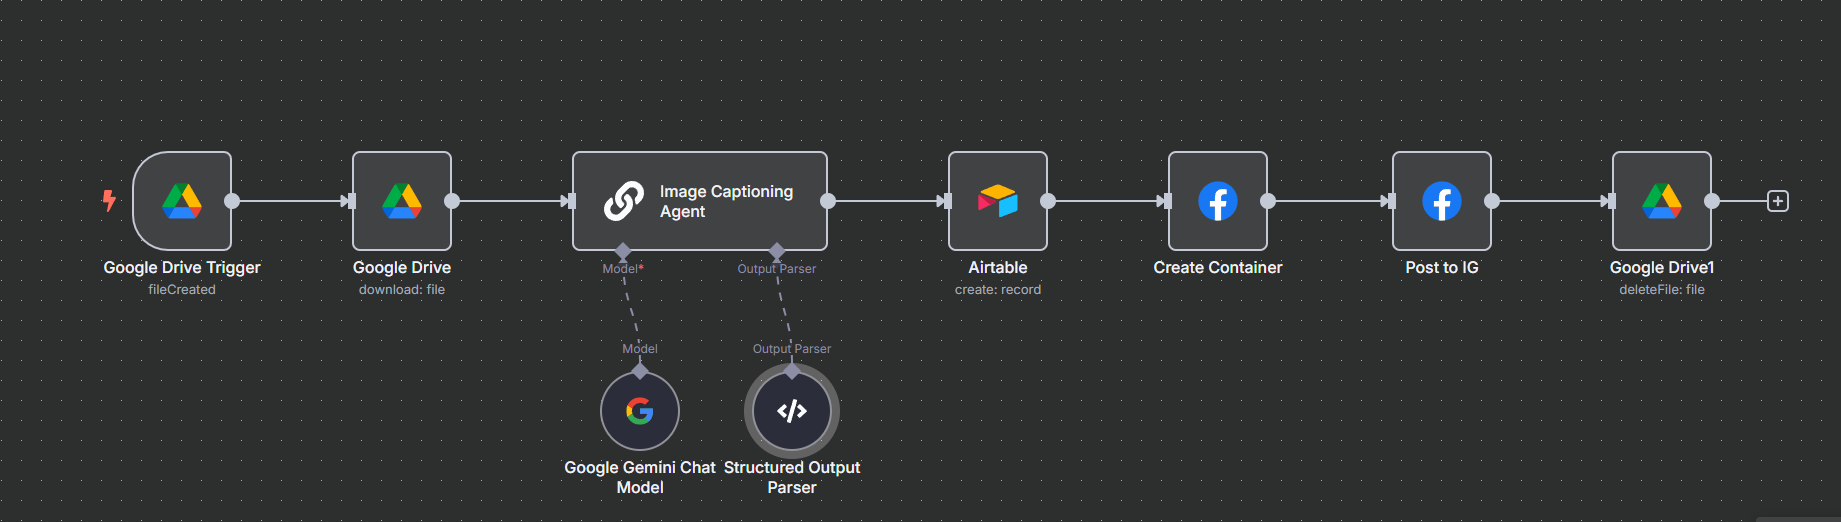Screen dimensions: 1841x522
Task: Select the Google Gemini Chat Model node
Action: pyautogui.click(x=640, y=411)
